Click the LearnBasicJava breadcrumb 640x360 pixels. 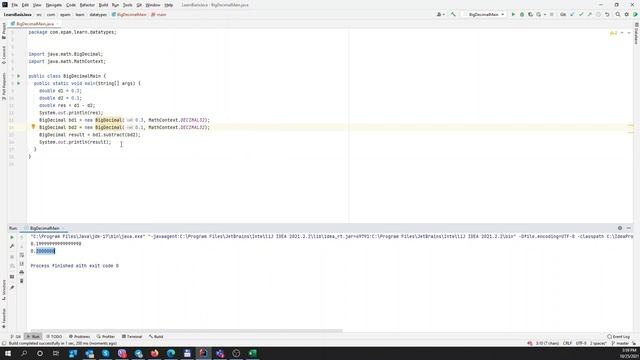[x=17, y=14]
